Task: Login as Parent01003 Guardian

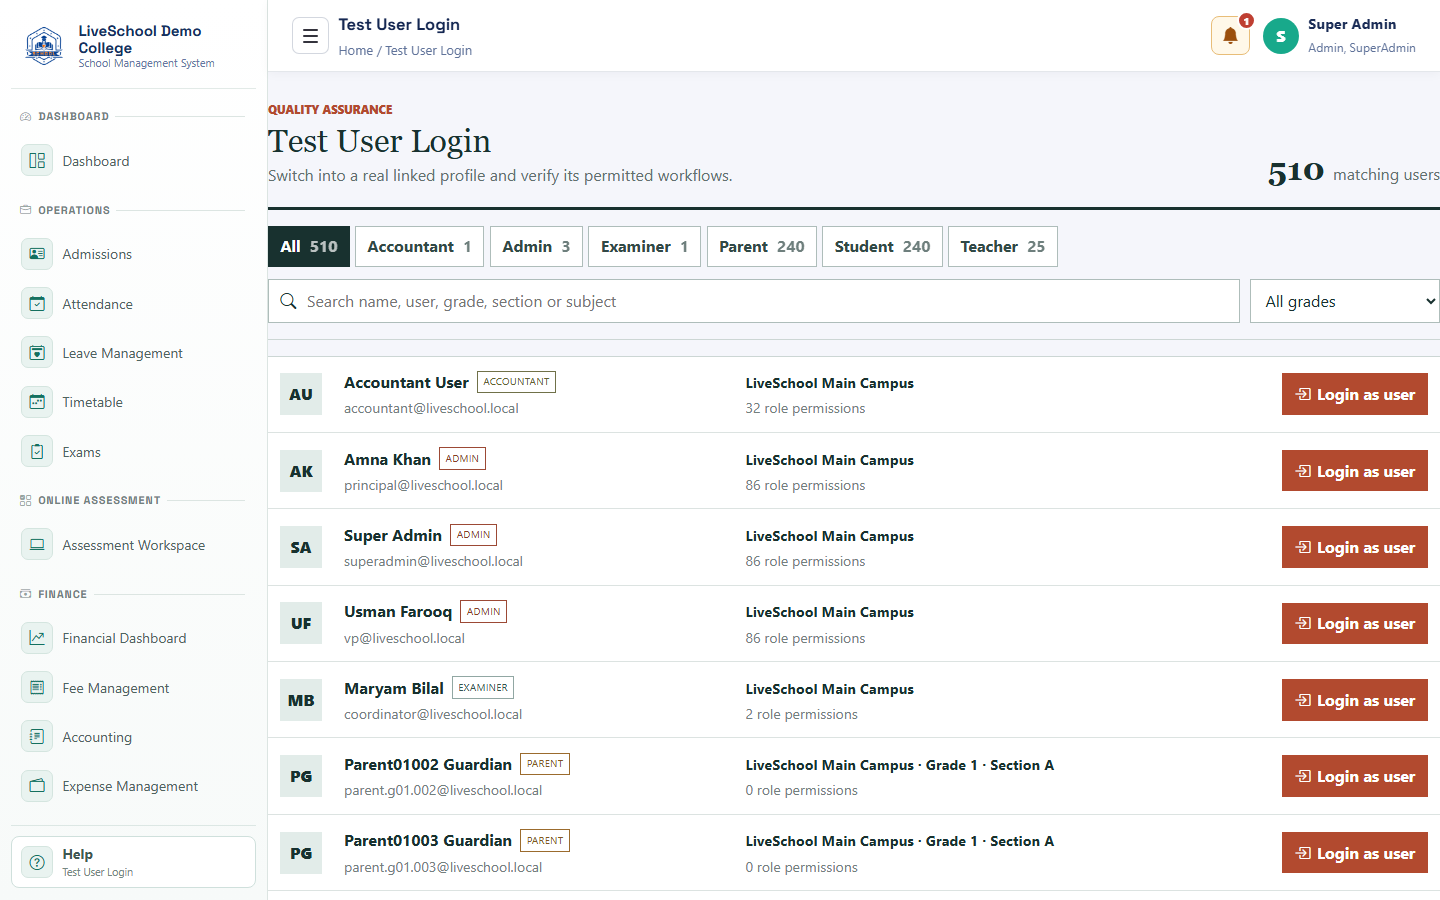Action: click(x=1355, y=853)
